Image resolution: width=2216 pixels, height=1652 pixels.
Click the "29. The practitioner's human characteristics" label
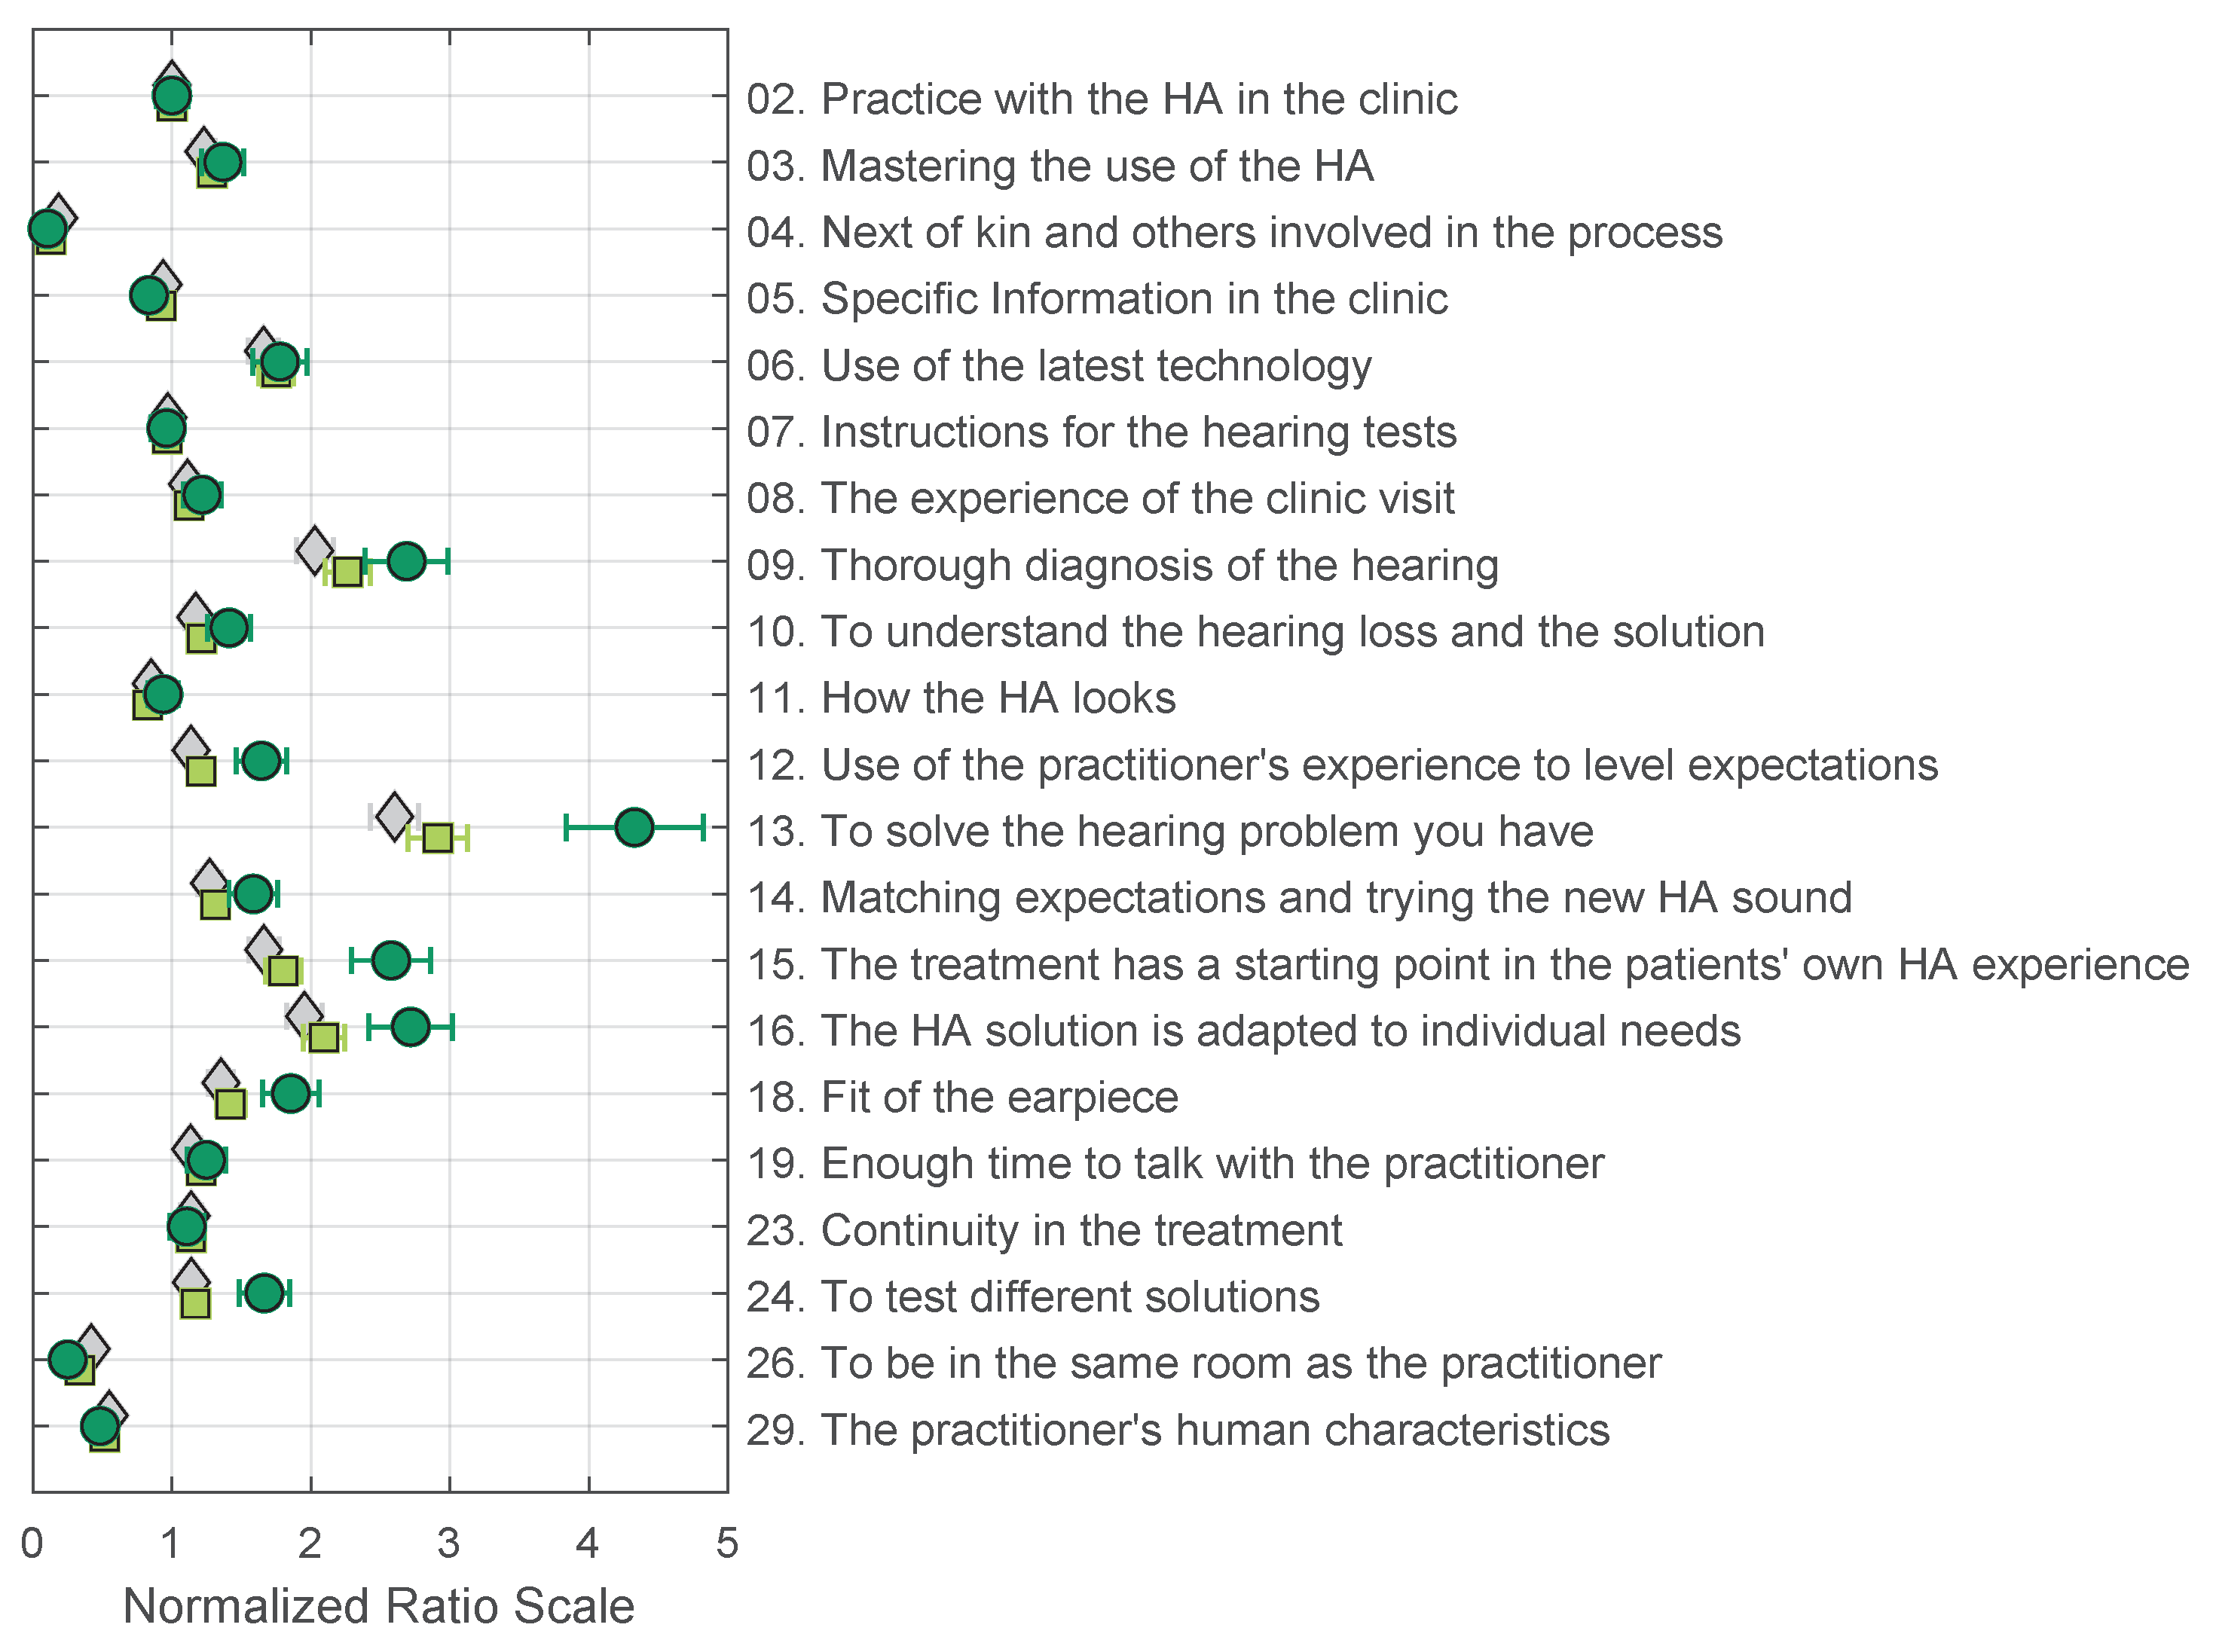(1178, 1430)
